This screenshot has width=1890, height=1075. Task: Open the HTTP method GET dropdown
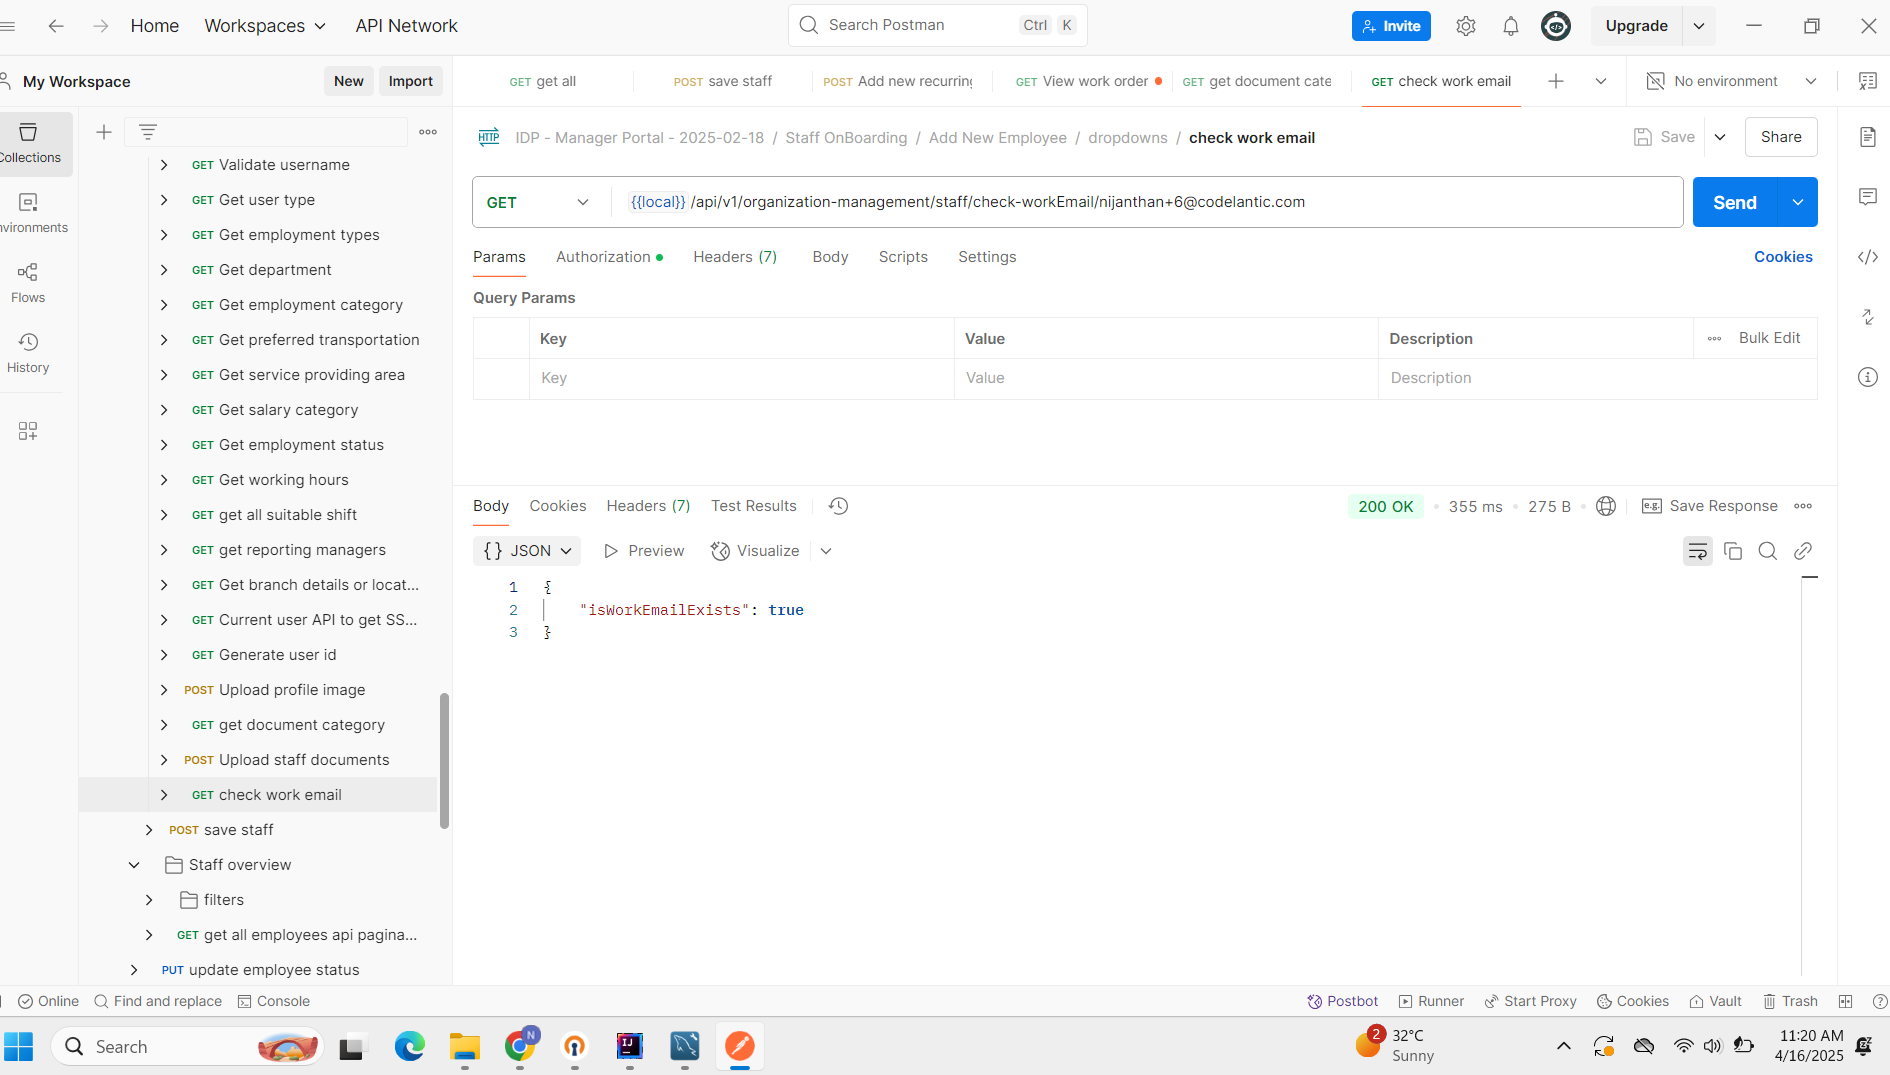(x=538, y=202)
